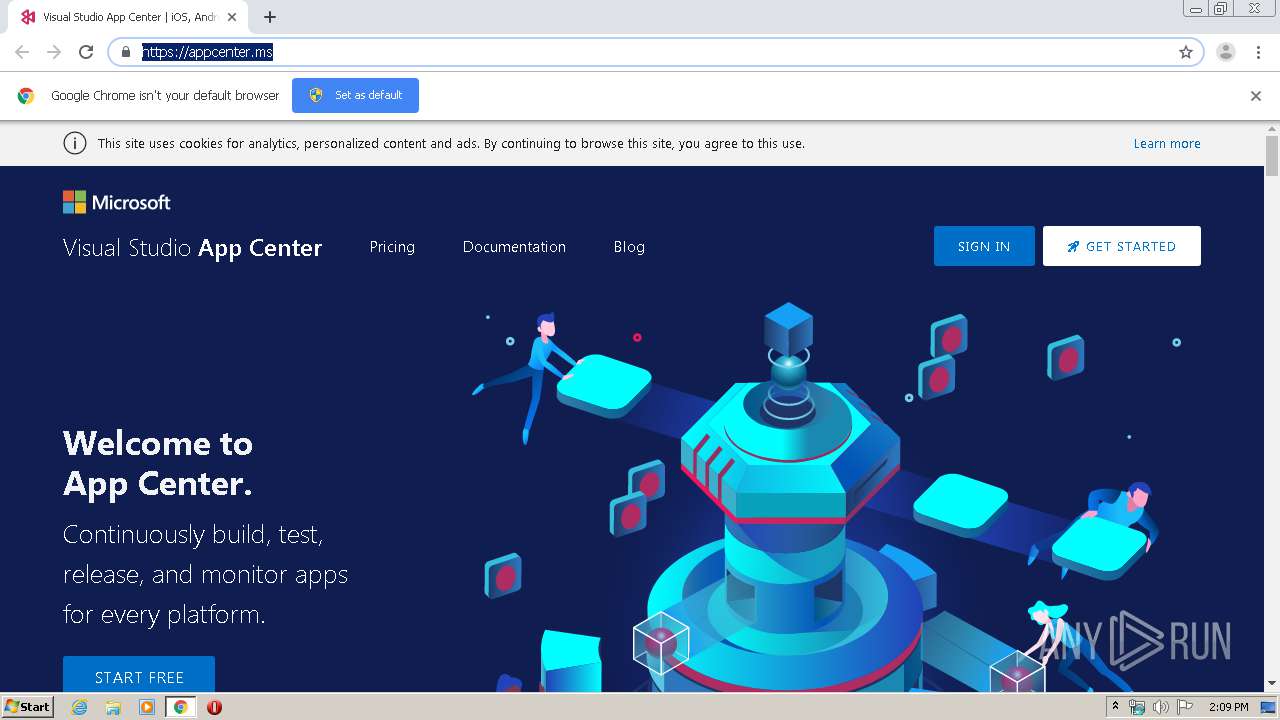1280x720 pixels.
Task: Click the START FREE button
Action: (139, 674)
